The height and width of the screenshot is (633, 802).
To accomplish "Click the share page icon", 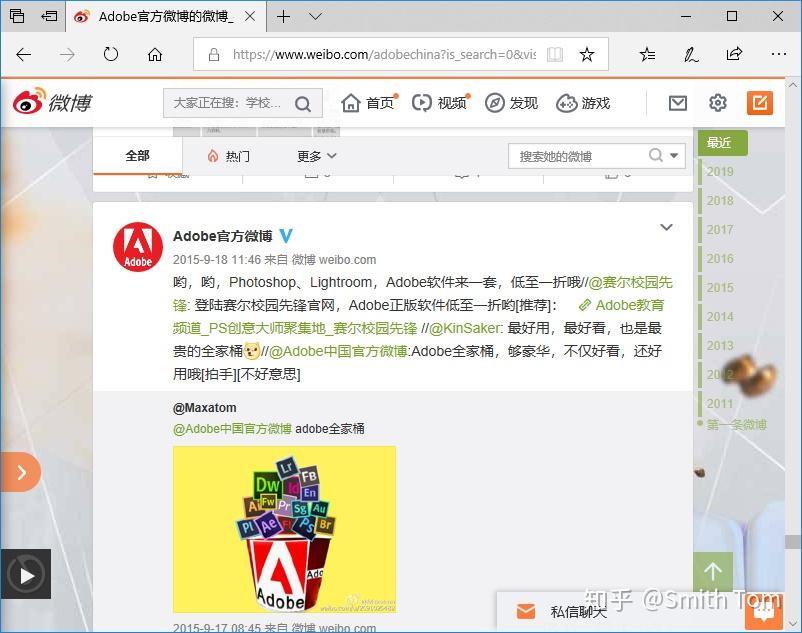I will point(734,54).
